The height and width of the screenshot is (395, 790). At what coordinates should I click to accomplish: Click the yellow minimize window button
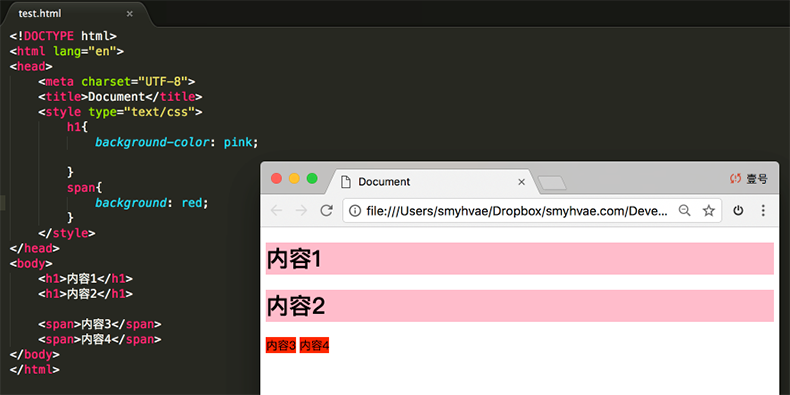click(x=294, y=178)
